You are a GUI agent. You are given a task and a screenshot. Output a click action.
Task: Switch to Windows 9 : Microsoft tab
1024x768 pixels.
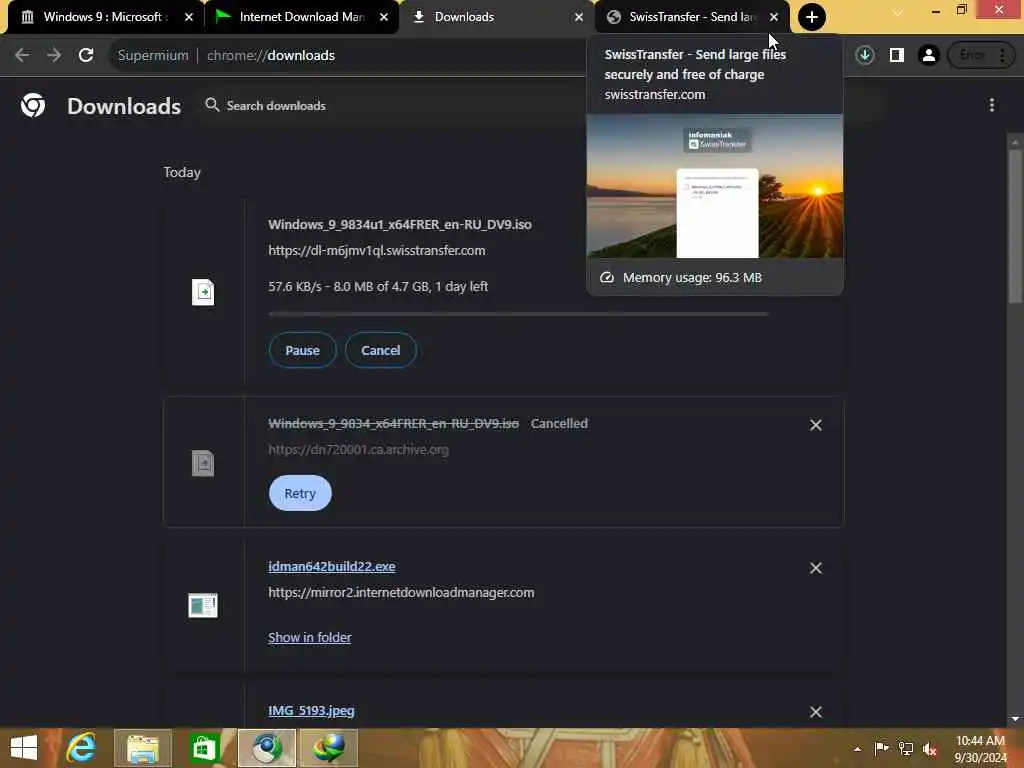click(x=103, y=17)
